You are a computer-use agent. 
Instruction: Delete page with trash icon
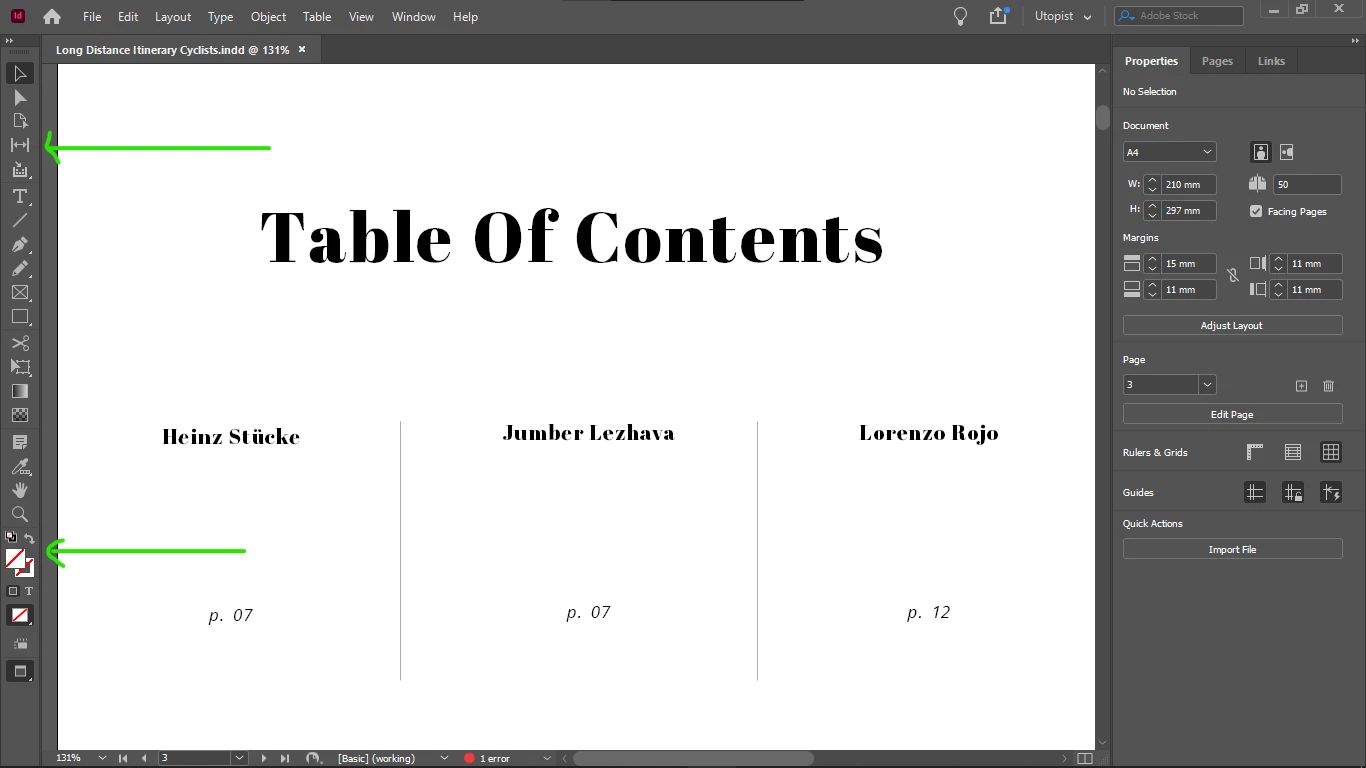pyautogui.click(x=1328, y=385)
